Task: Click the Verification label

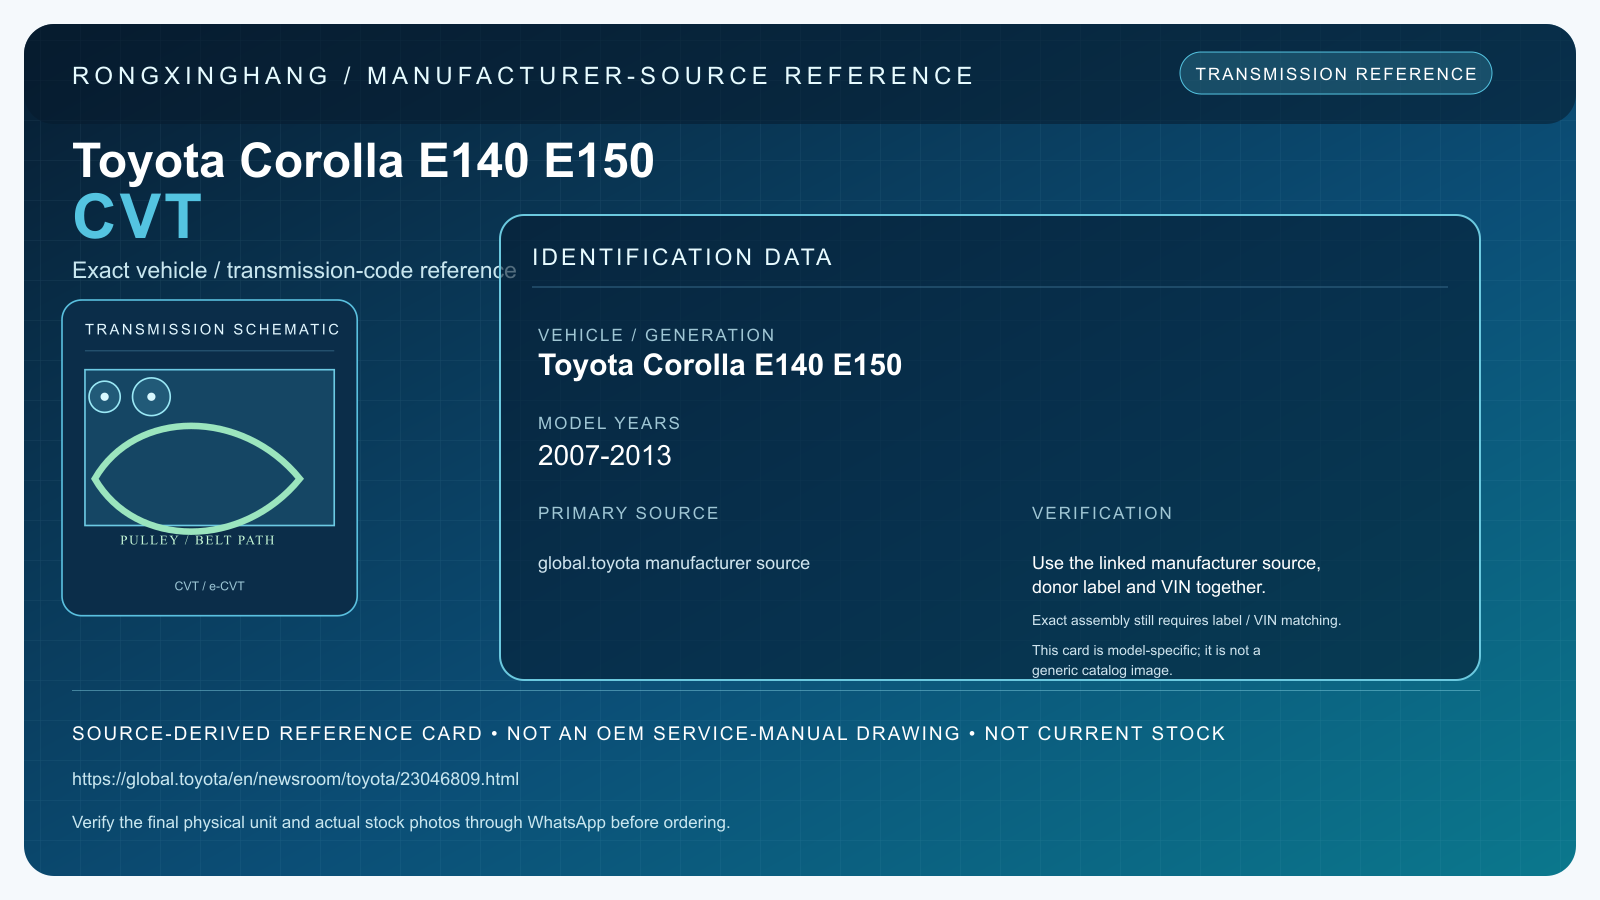Action: coord(1102,513)
